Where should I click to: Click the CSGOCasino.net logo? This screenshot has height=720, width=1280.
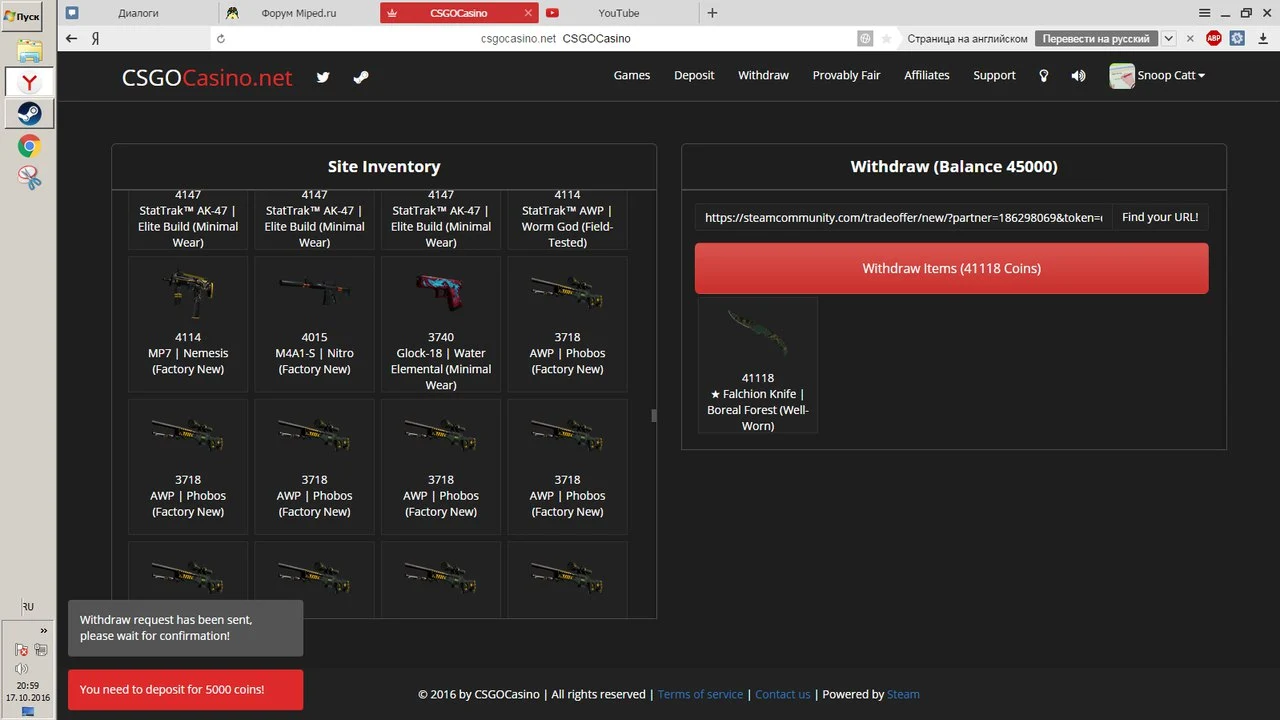(x=207, y=77)
